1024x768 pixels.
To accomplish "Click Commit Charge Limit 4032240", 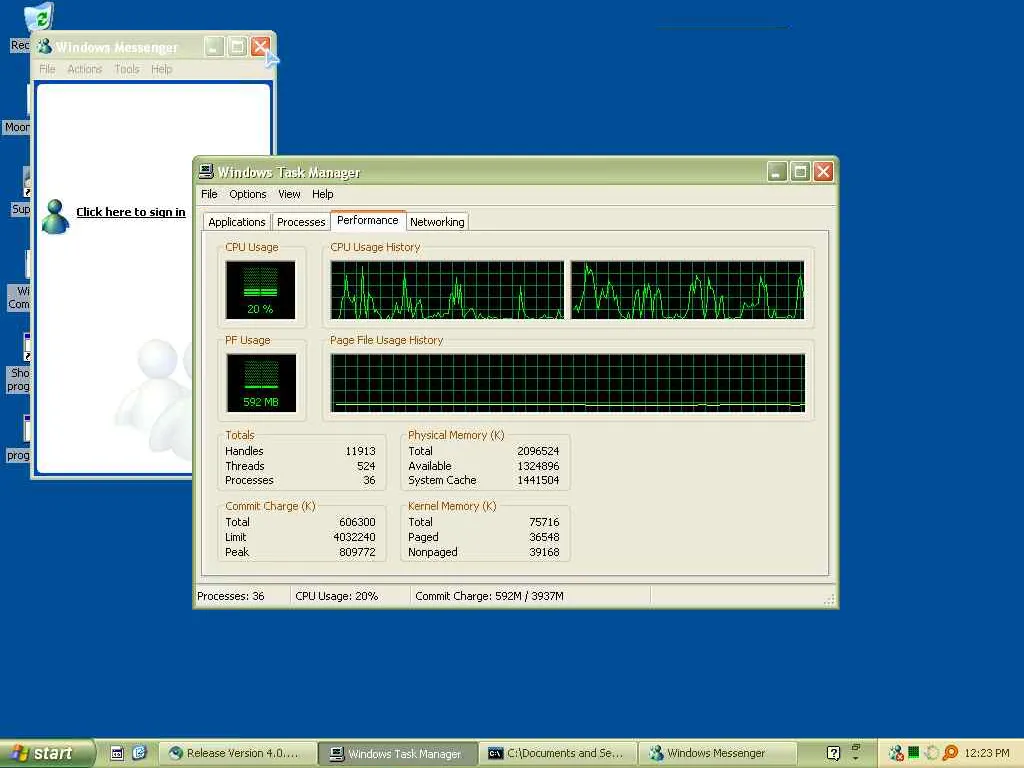I will [x=355, y=537].
